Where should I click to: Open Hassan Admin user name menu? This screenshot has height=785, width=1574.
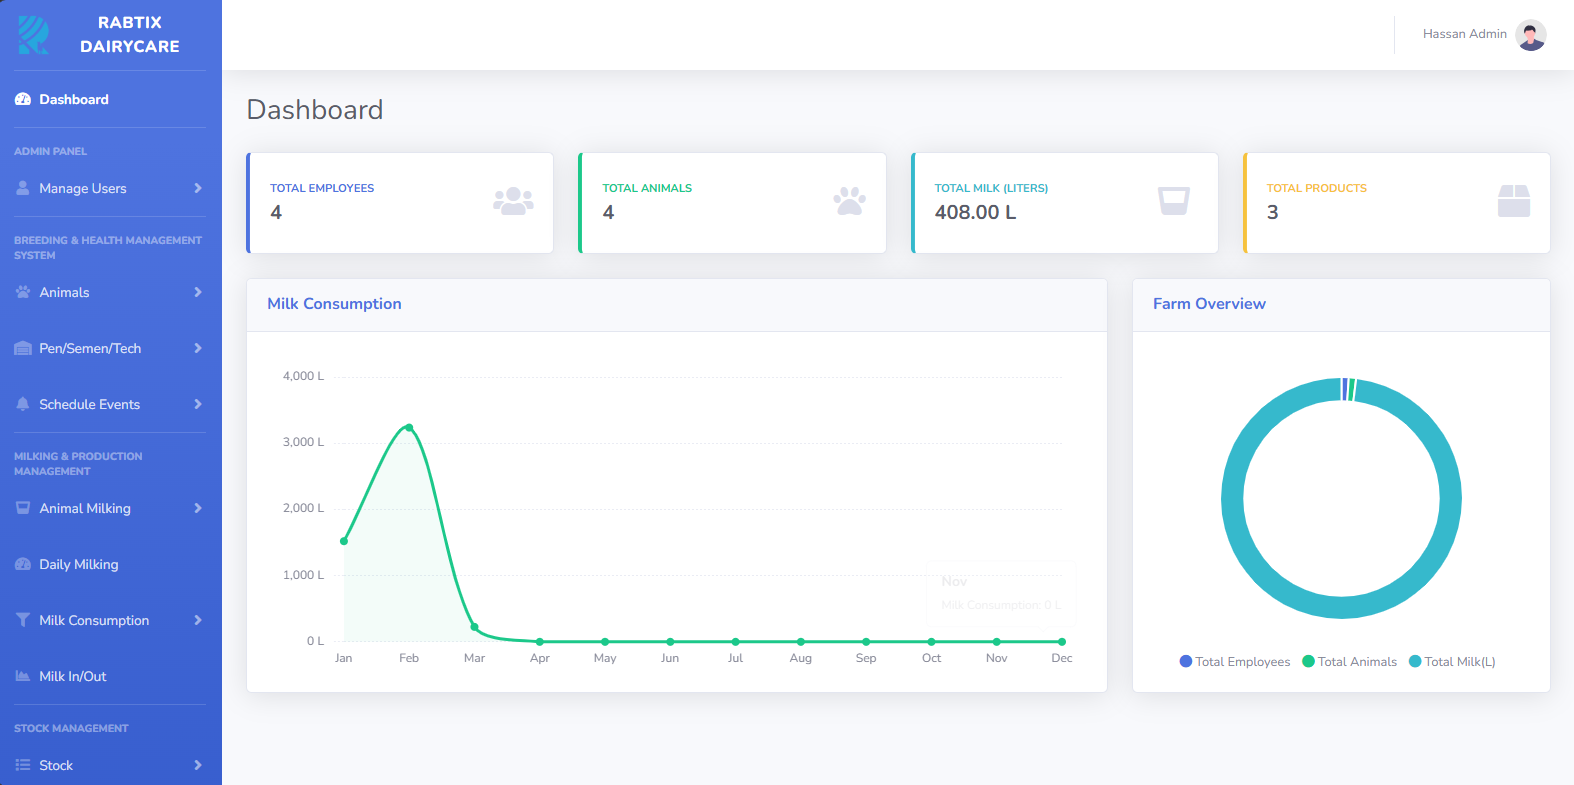coord(1465,34)
